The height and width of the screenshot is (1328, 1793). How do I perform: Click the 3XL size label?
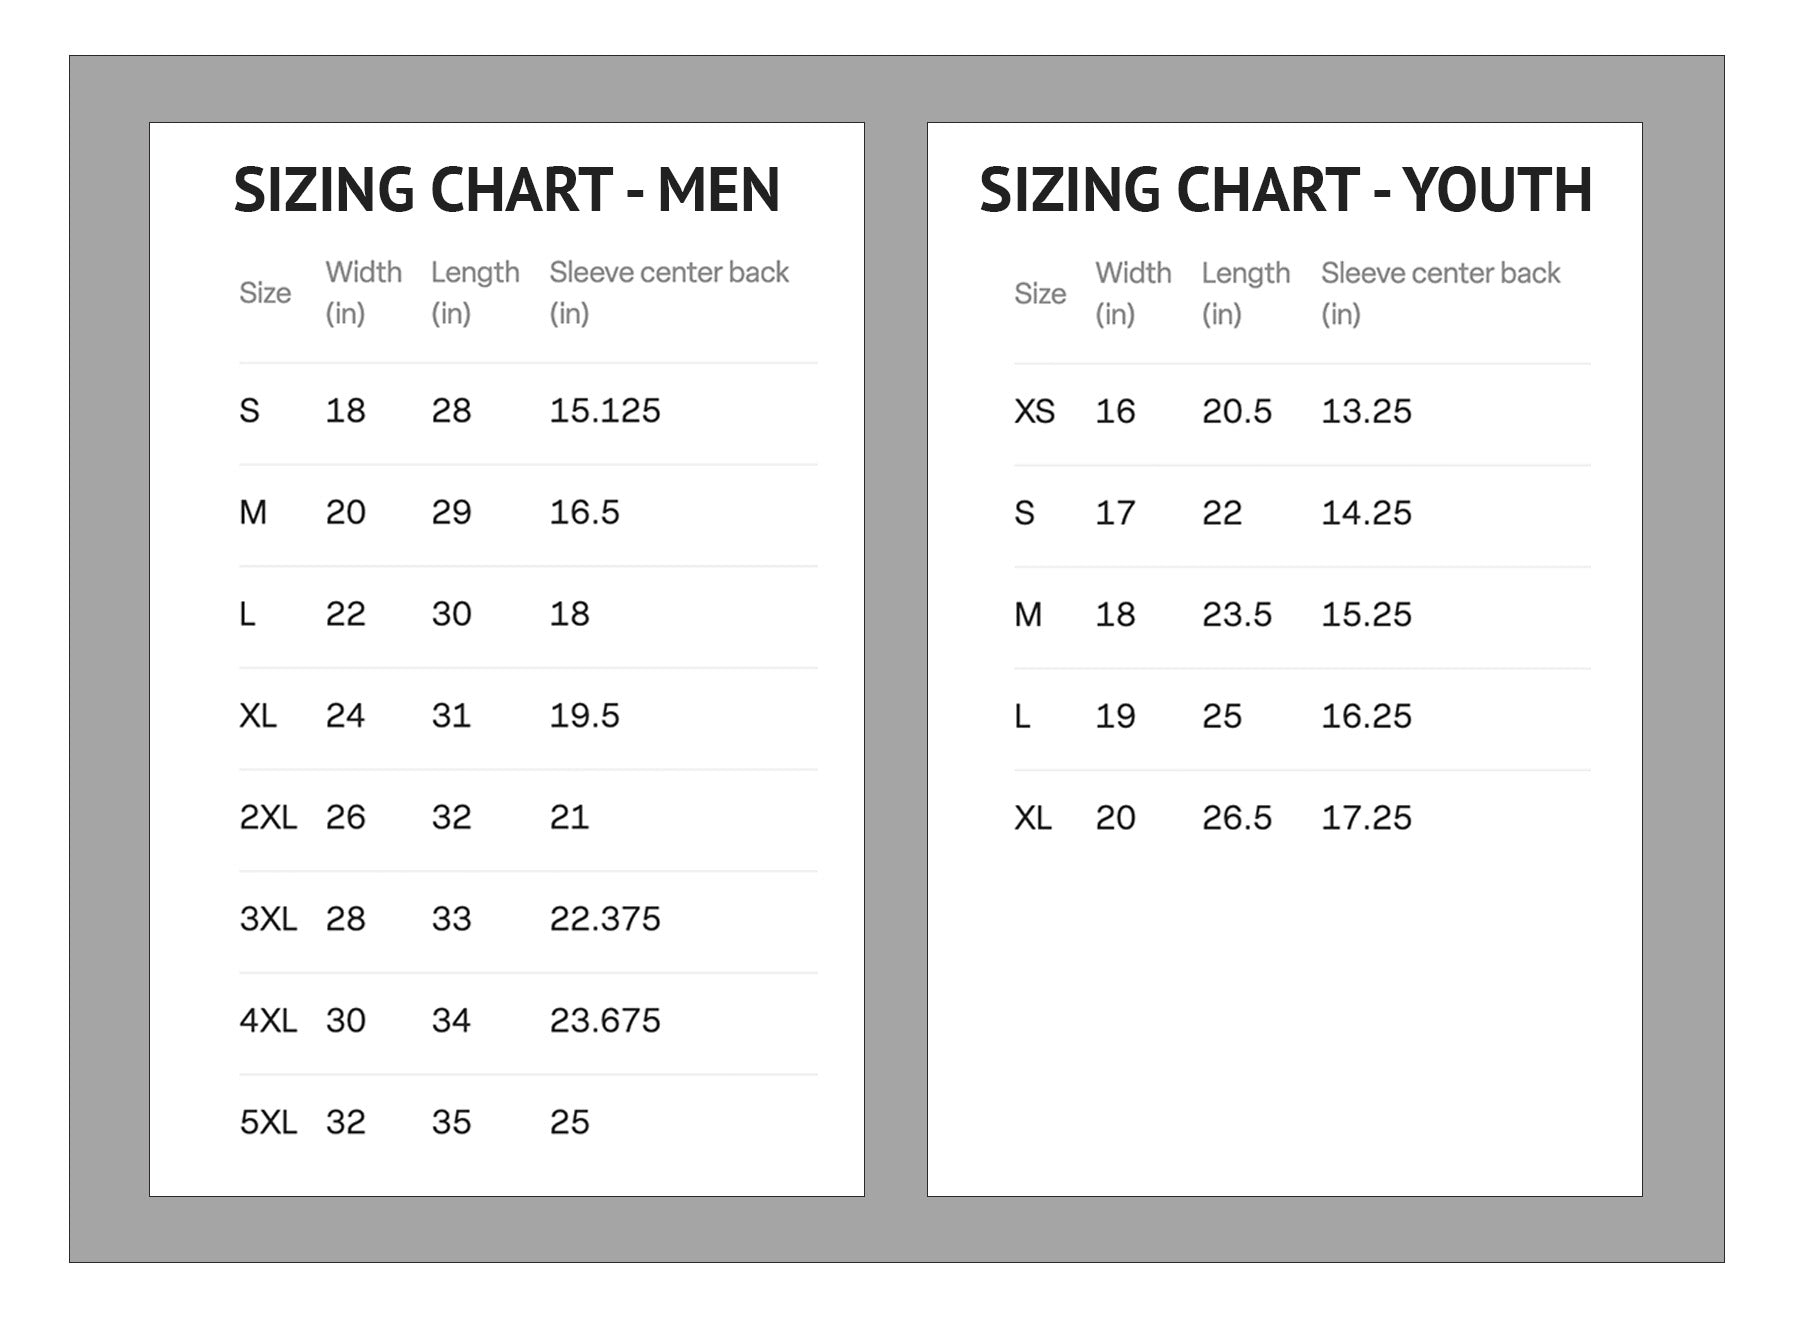[268, 919]
